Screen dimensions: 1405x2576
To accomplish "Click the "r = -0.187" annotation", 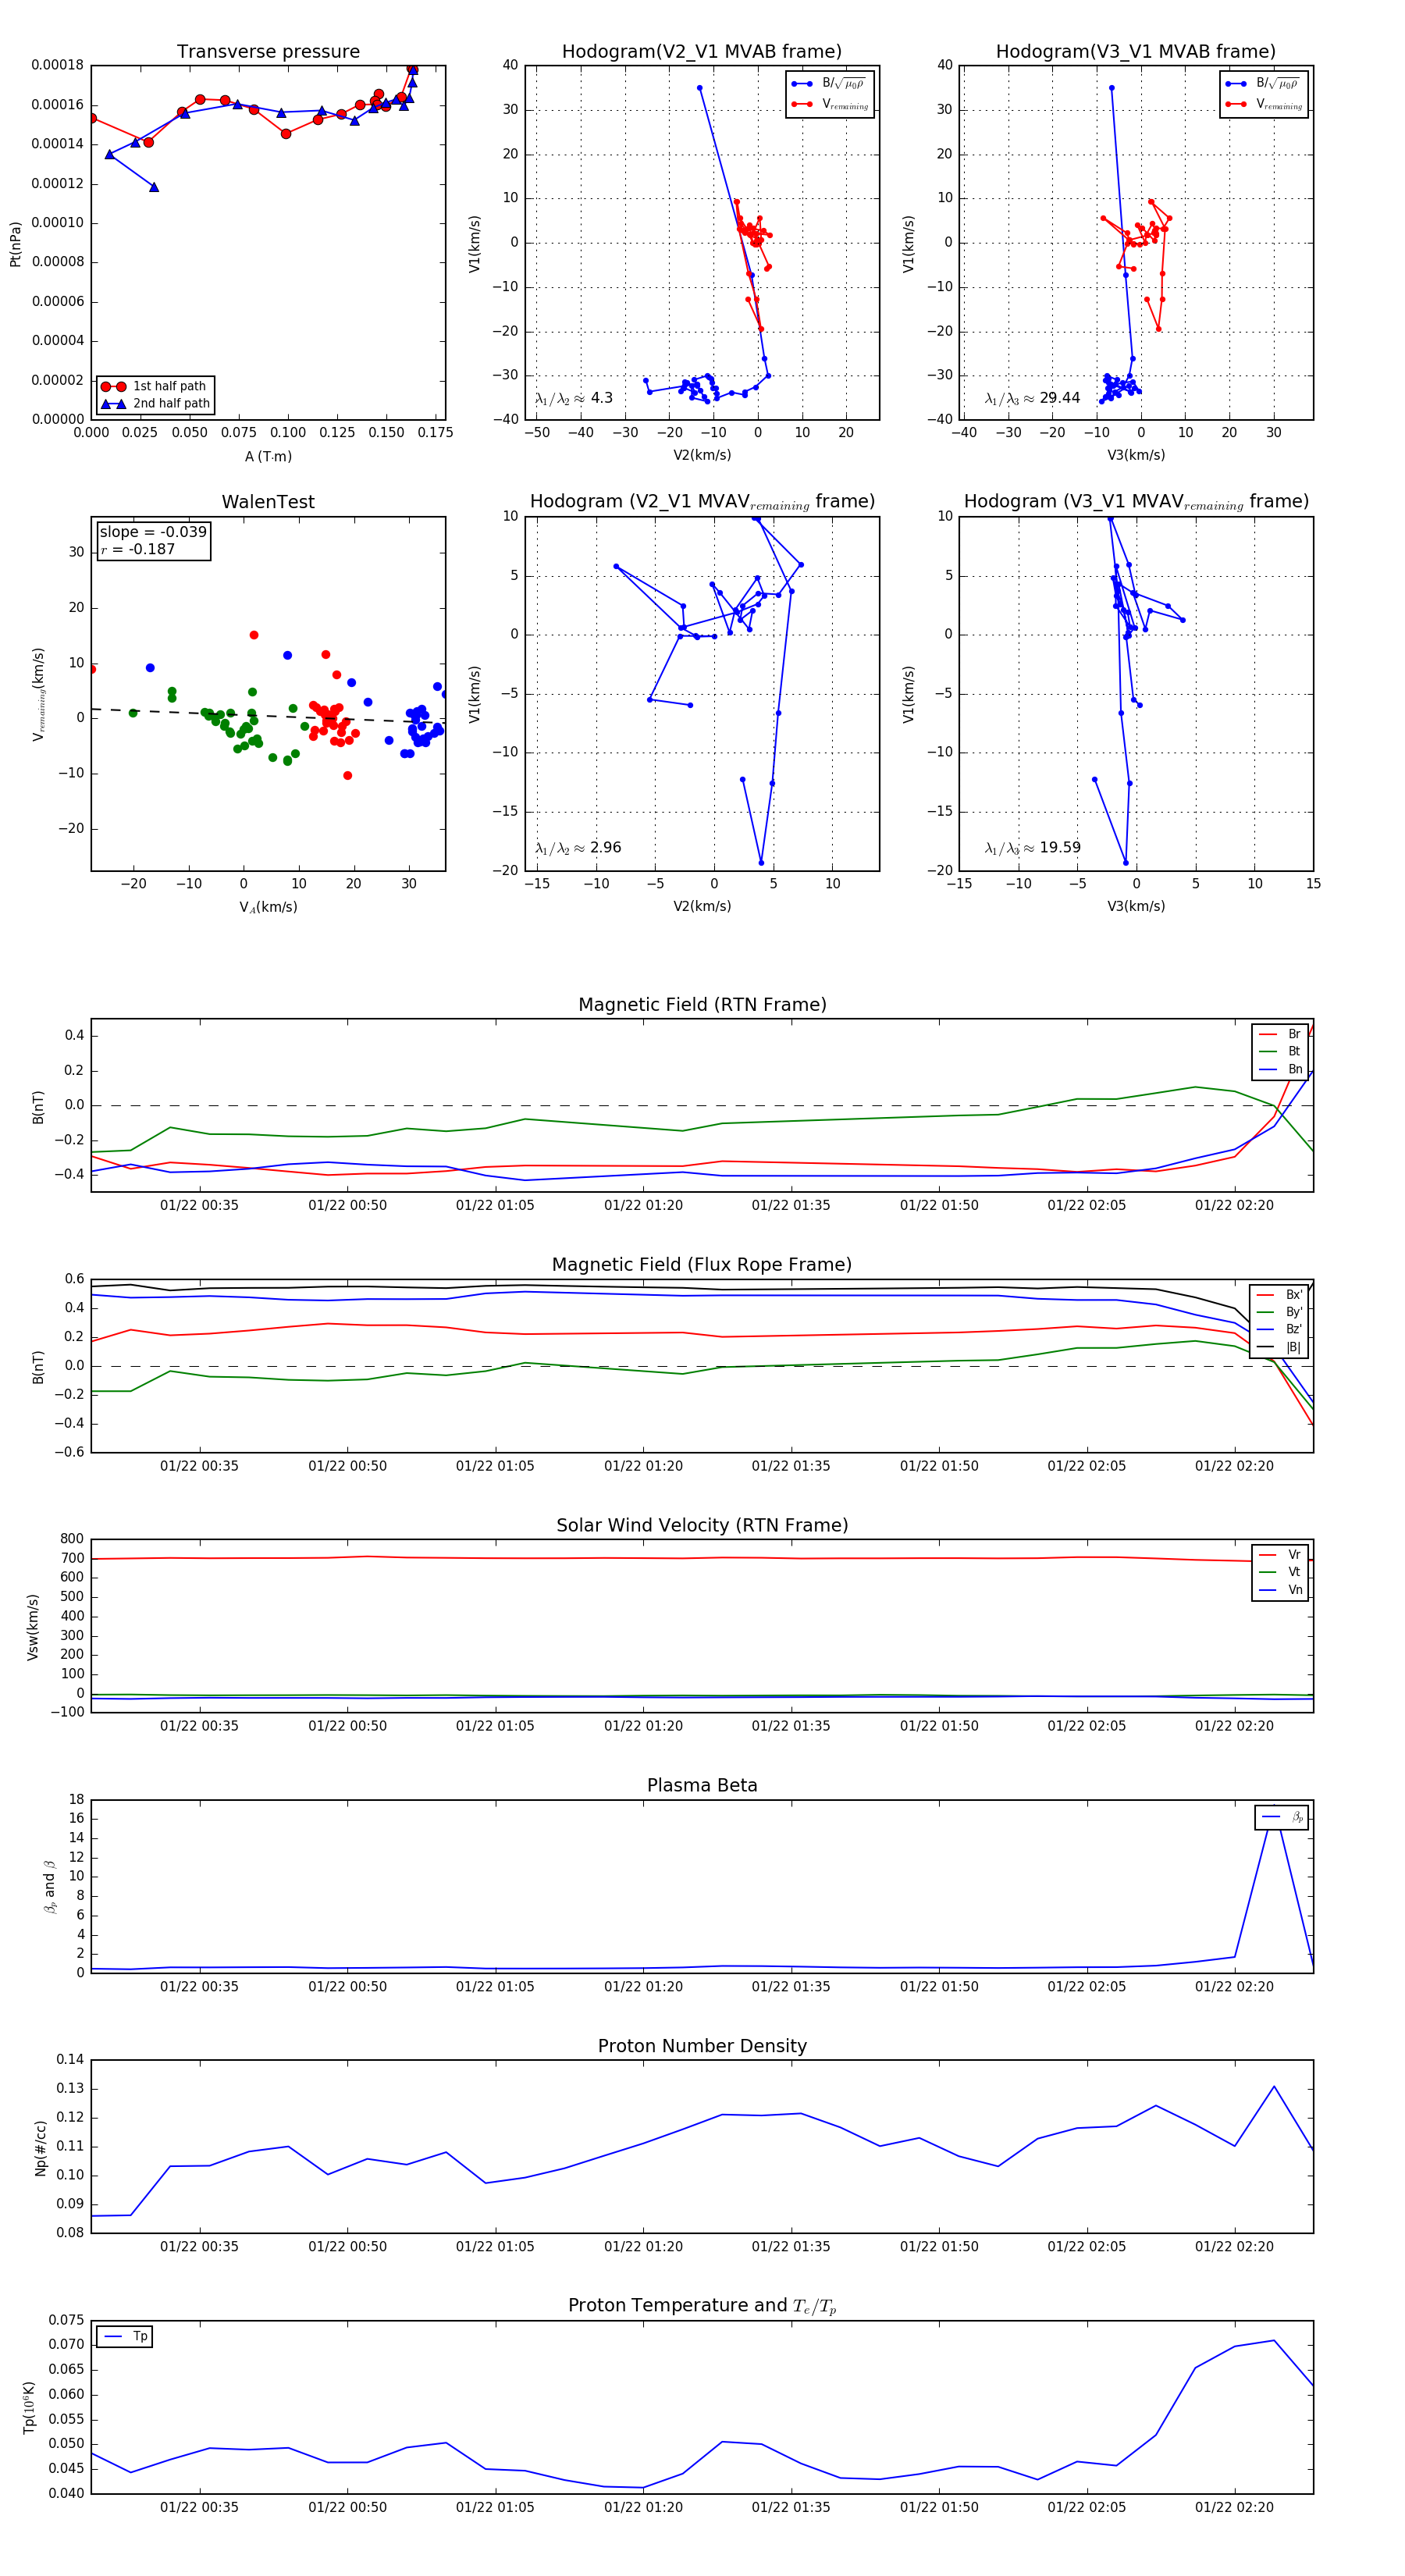I will (137, 549).
